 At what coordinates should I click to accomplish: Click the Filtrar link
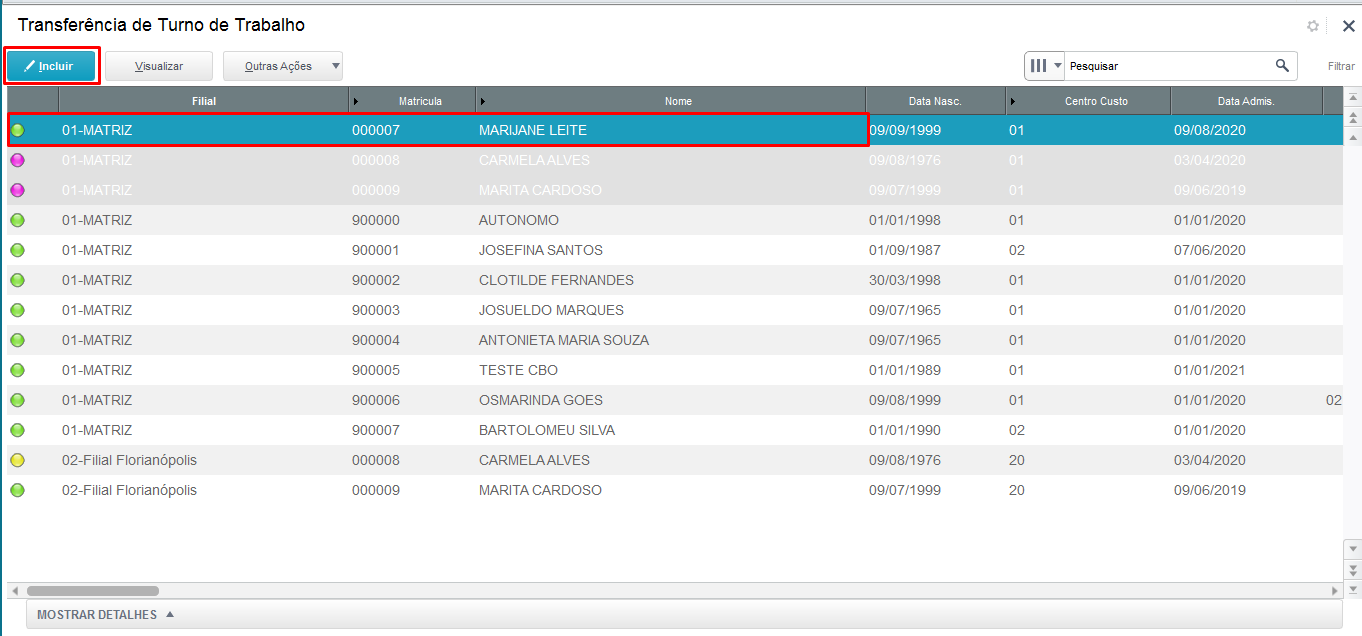[1341, 66]
